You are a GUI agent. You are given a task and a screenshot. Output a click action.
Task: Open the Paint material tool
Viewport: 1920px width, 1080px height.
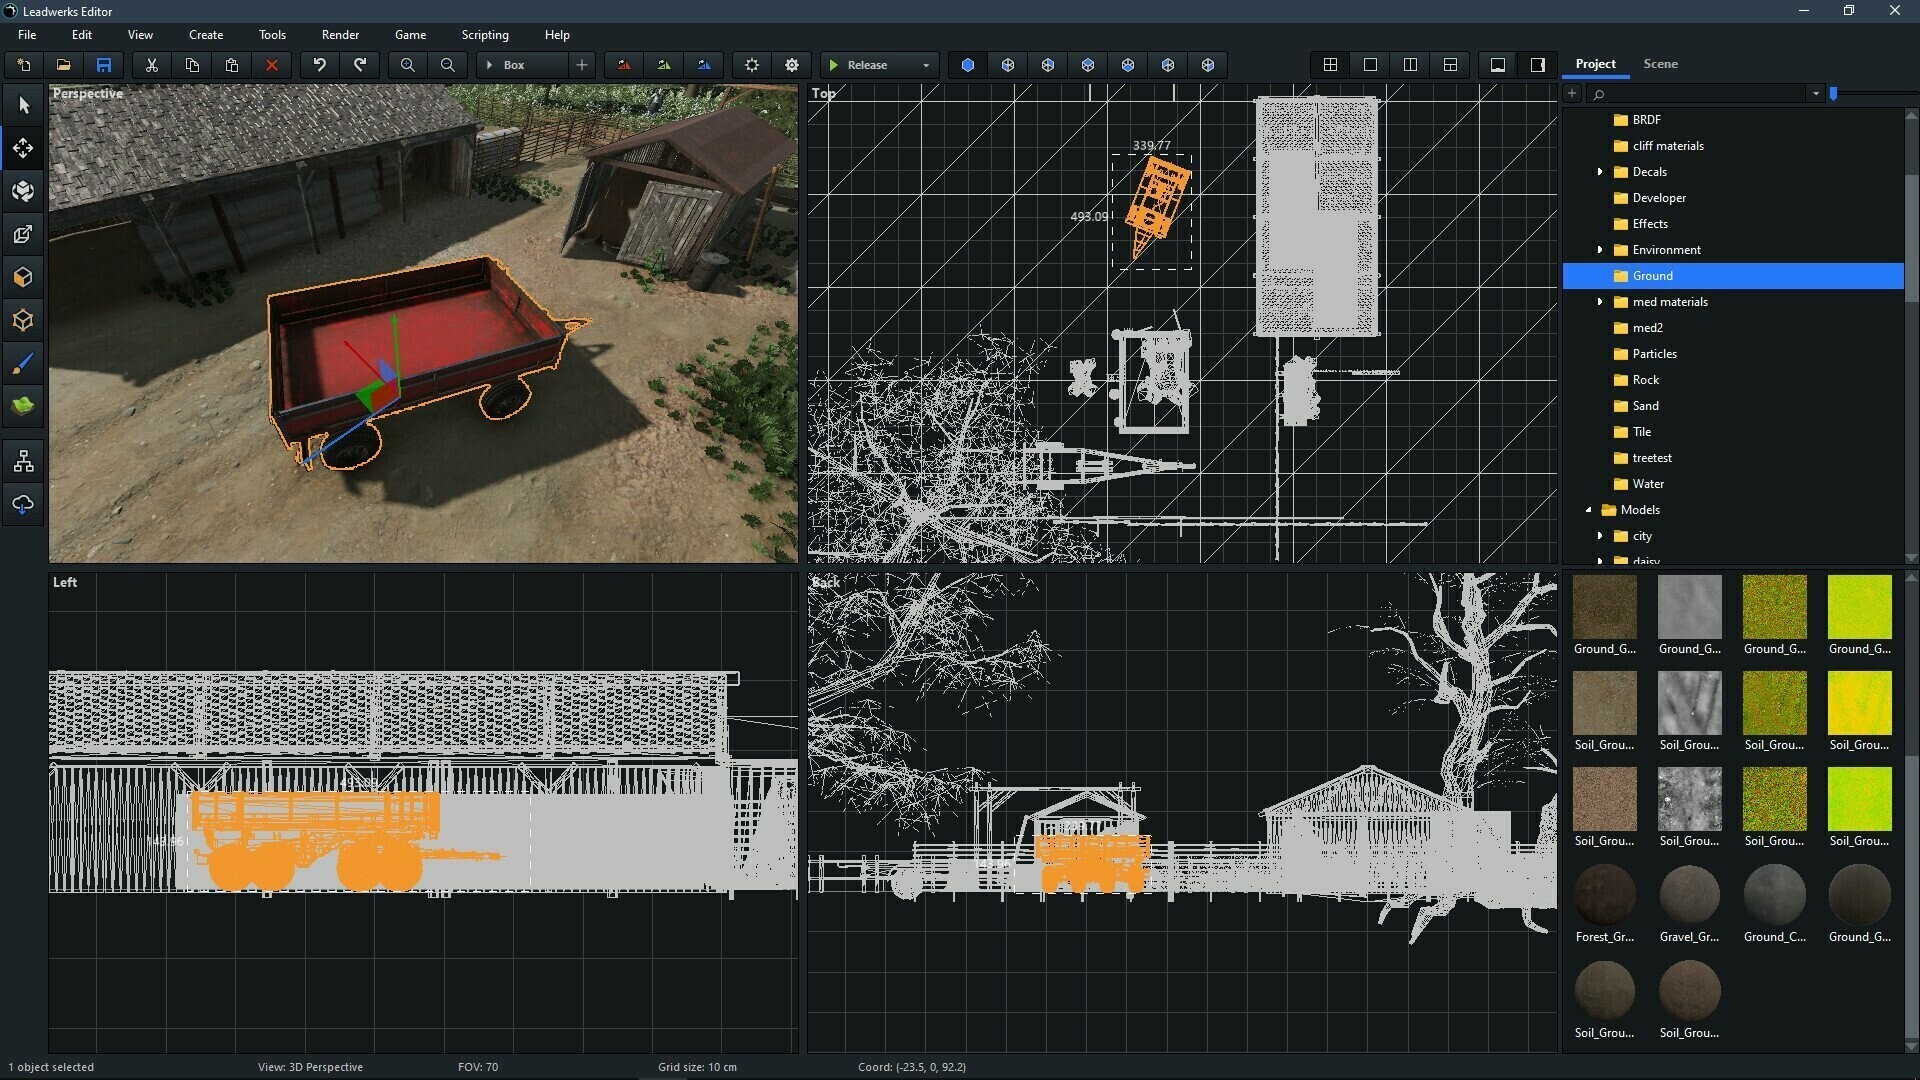click(x=22, y=363)
